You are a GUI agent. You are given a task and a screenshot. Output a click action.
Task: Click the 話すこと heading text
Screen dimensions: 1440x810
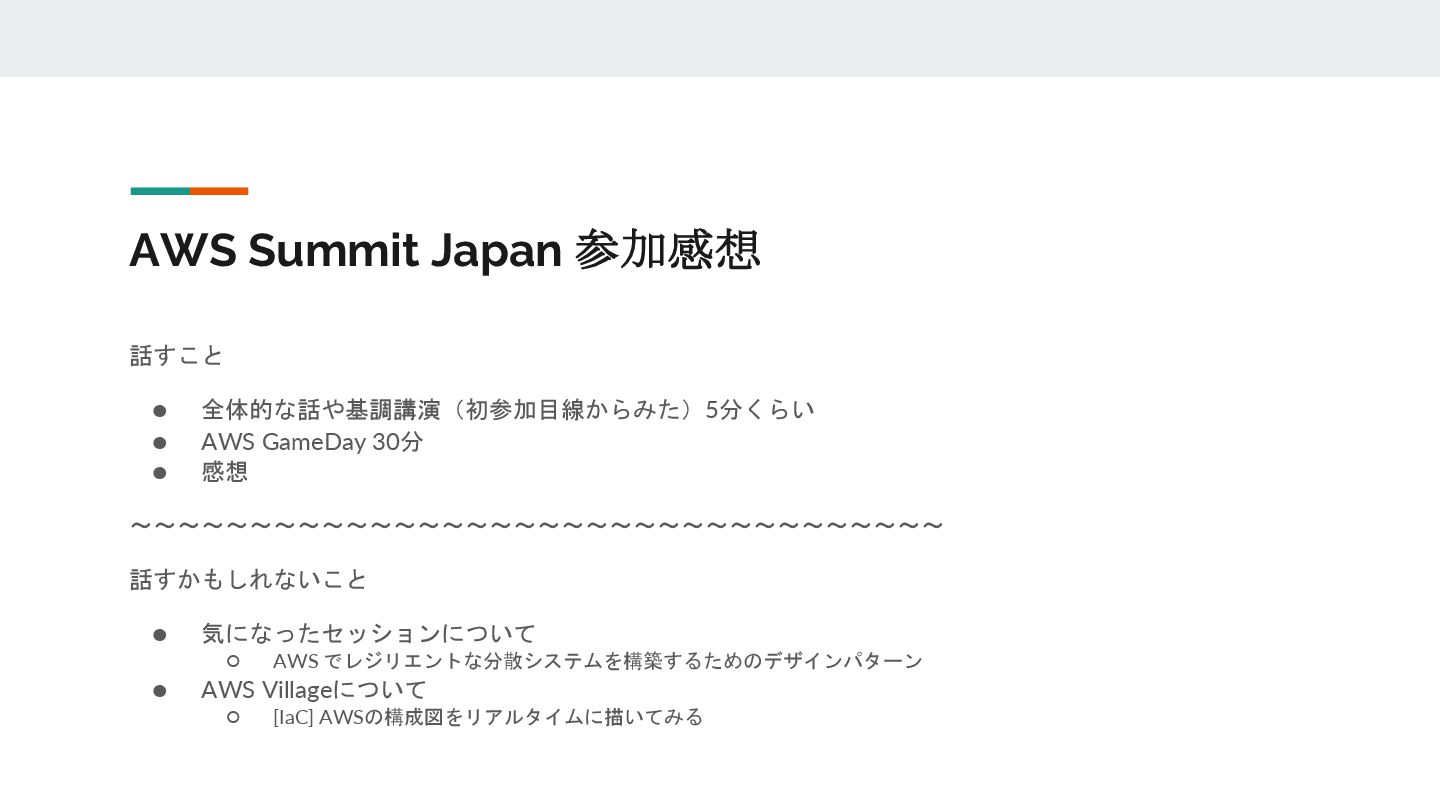point(177,355)
